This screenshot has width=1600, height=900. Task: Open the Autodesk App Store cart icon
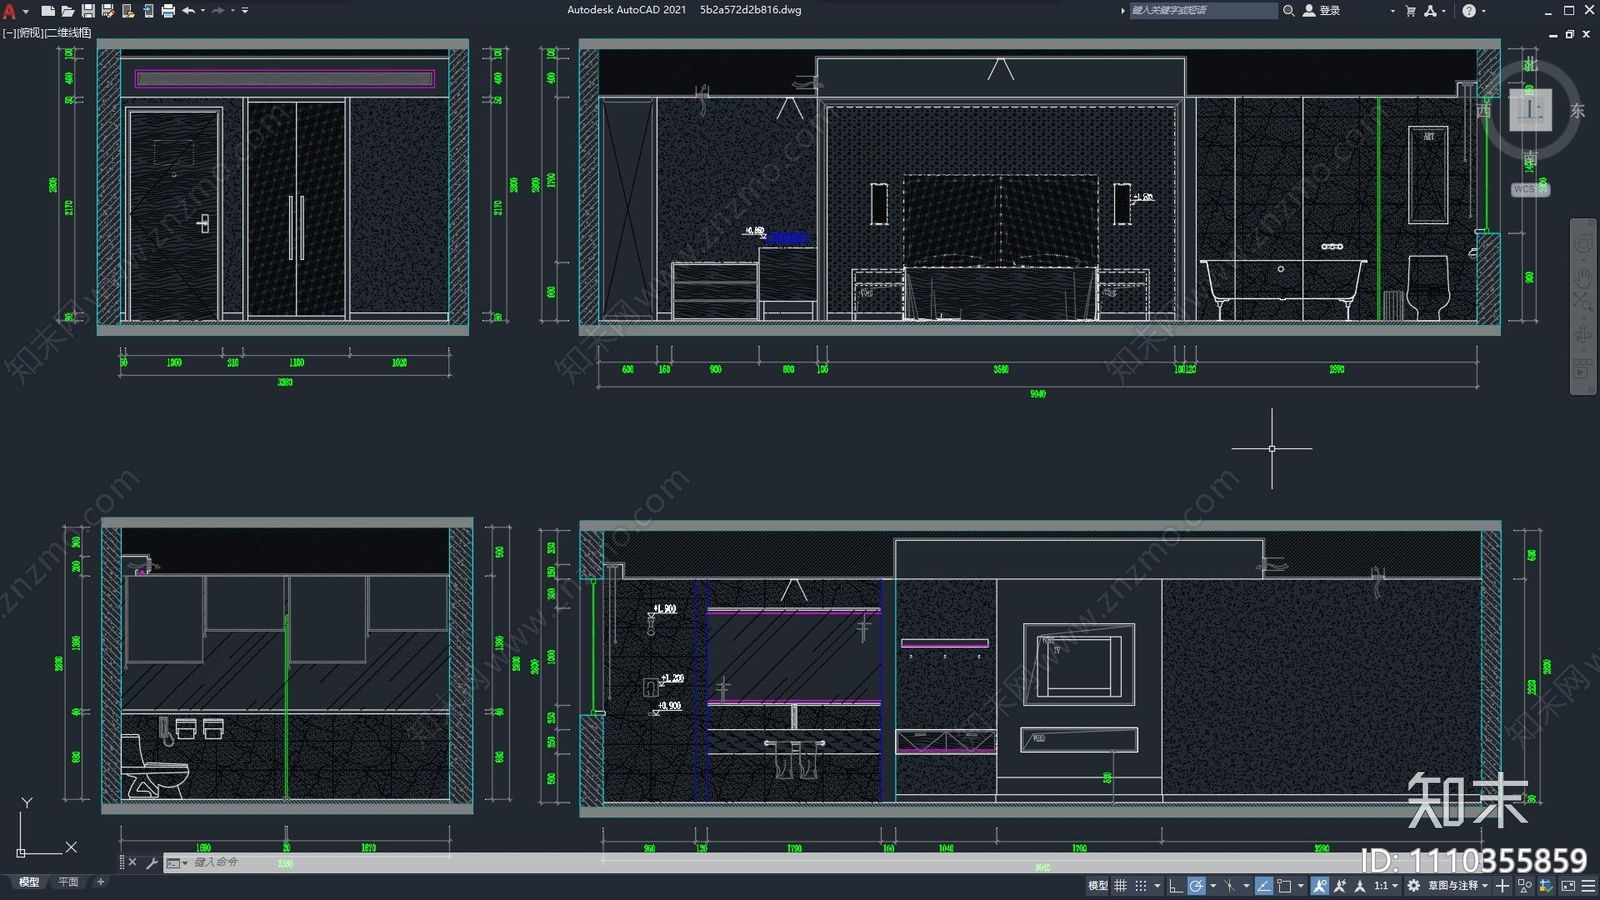(1411, 10)
